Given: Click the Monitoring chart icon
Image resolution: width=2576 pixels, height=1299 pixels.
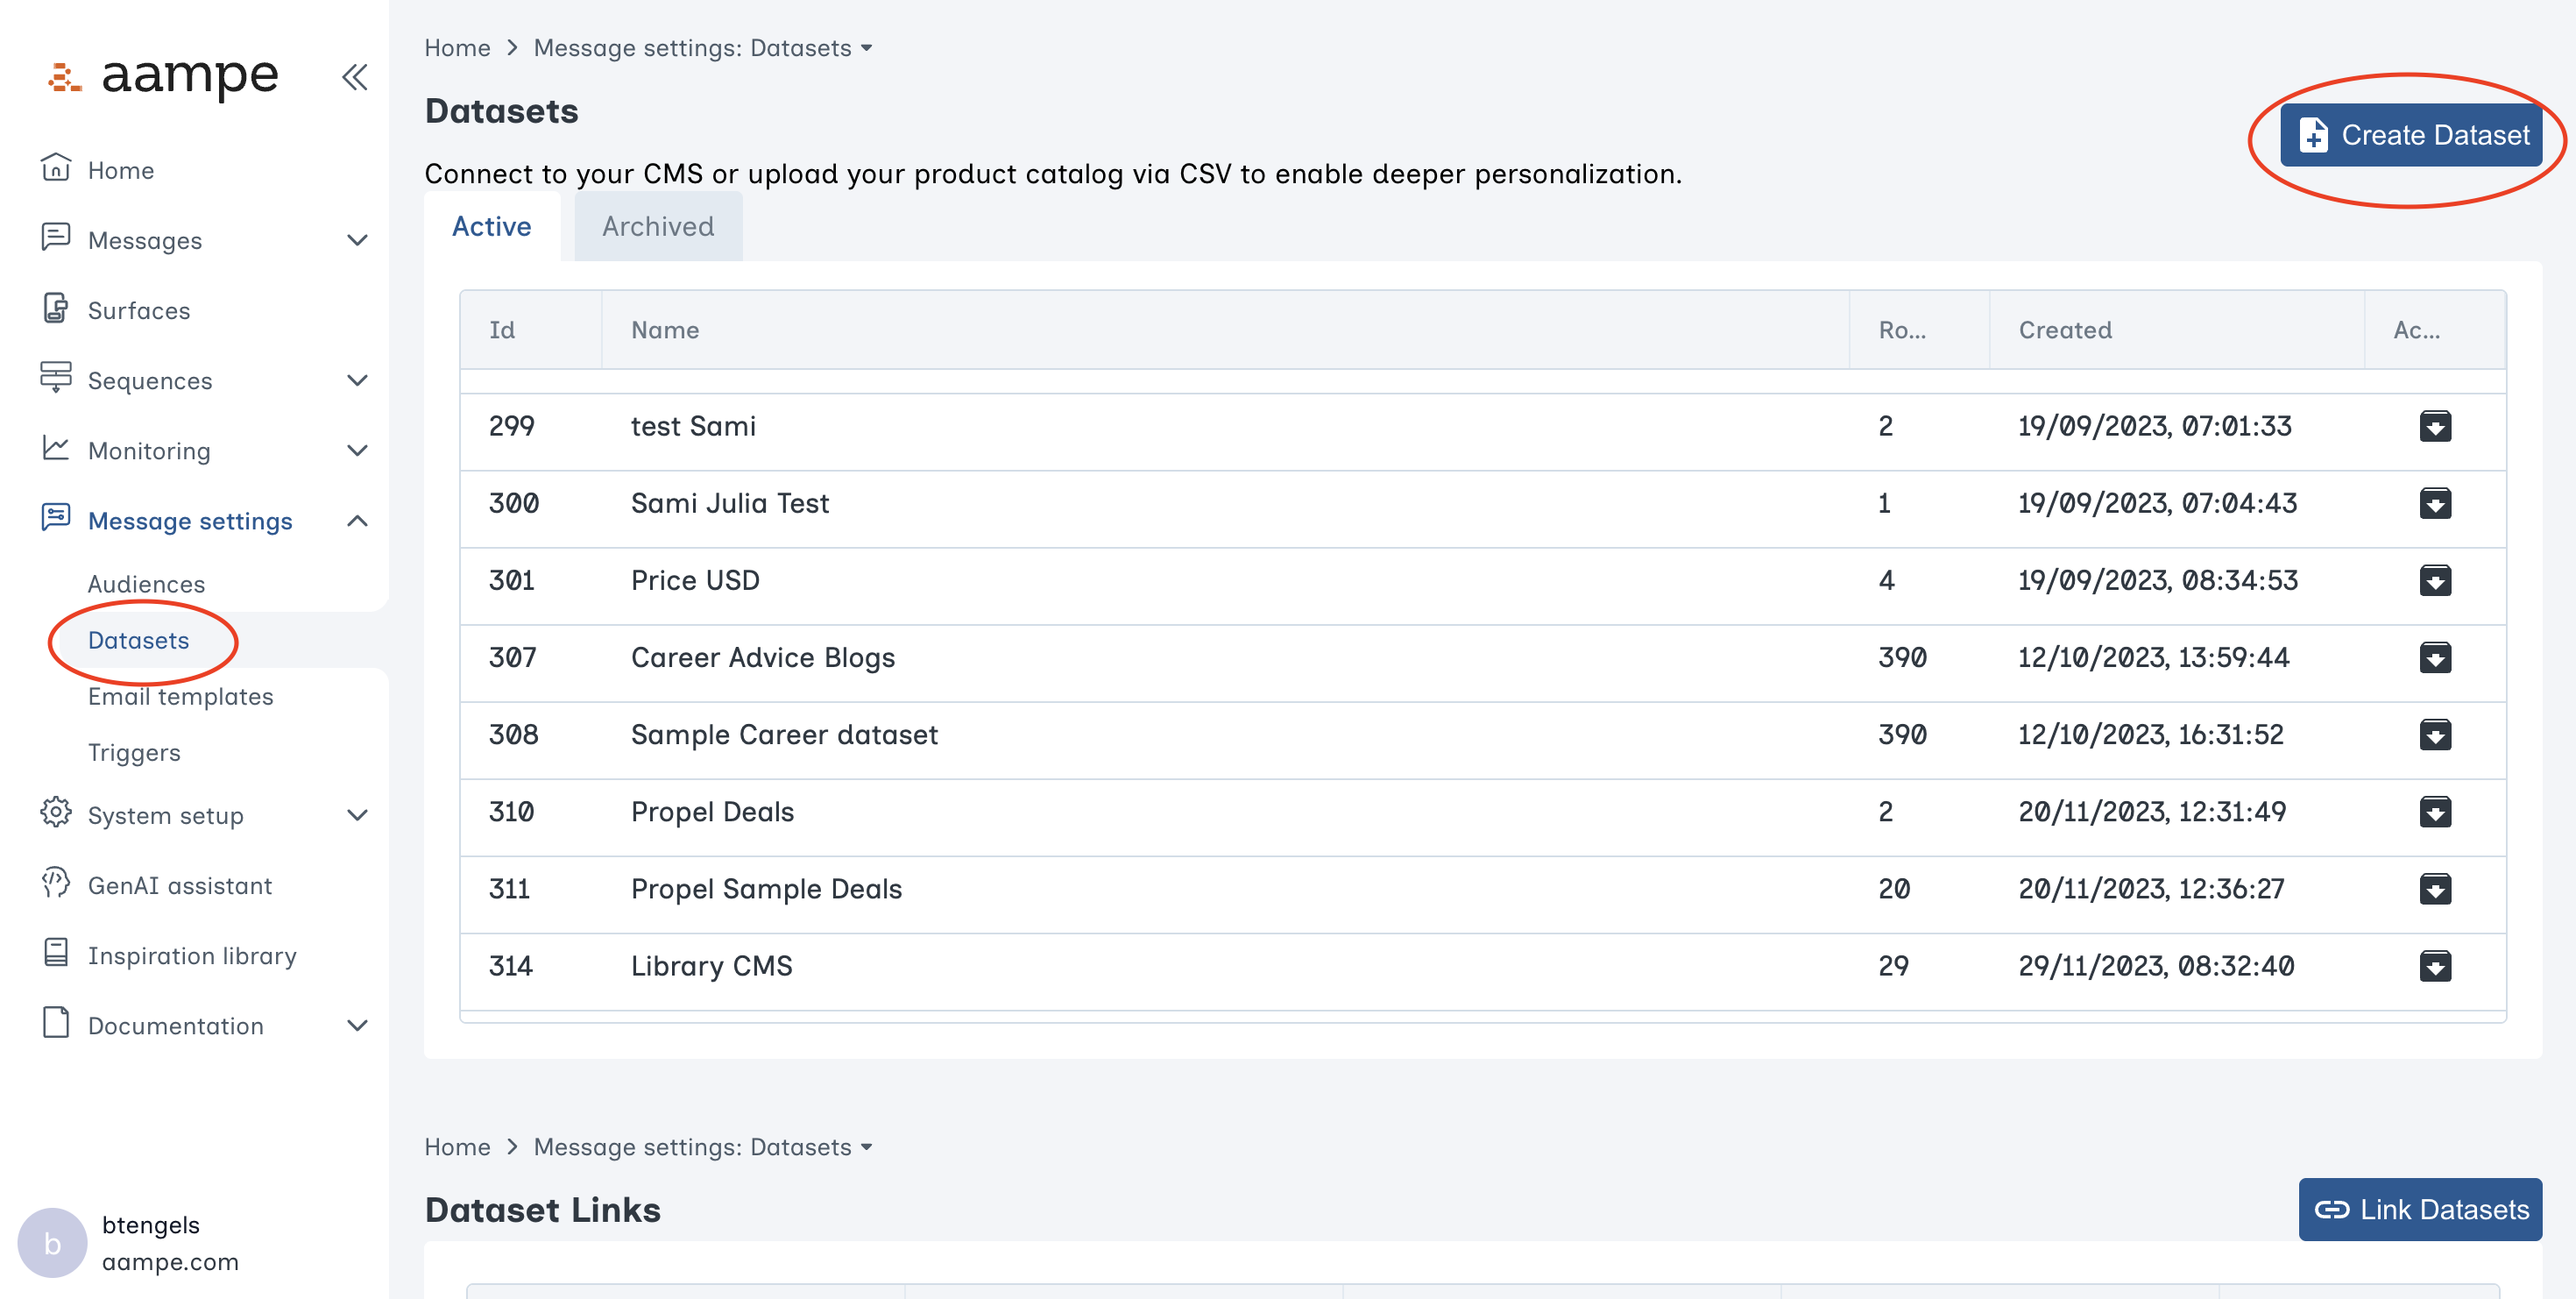Looking at the screenshot, I should [x=56, y=448].
